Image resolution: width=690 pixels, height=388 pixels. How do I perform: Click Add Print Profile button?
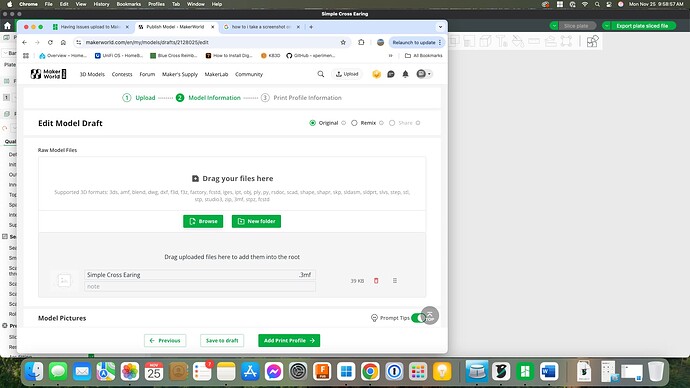point(289,340)
